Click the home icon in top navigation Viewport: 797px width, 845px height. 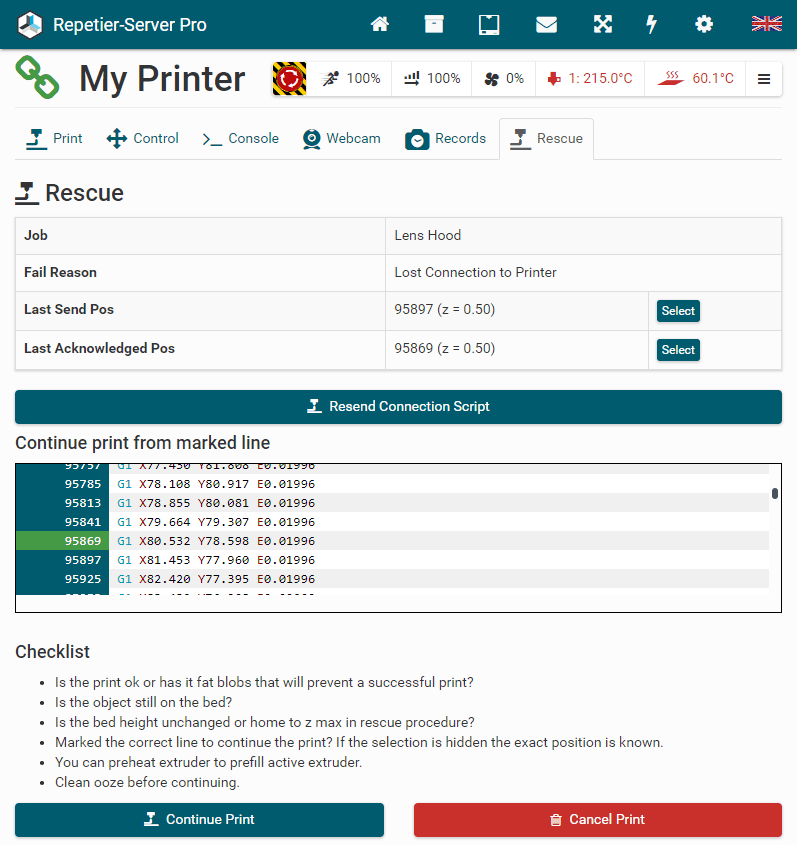(x=379, y=24)
